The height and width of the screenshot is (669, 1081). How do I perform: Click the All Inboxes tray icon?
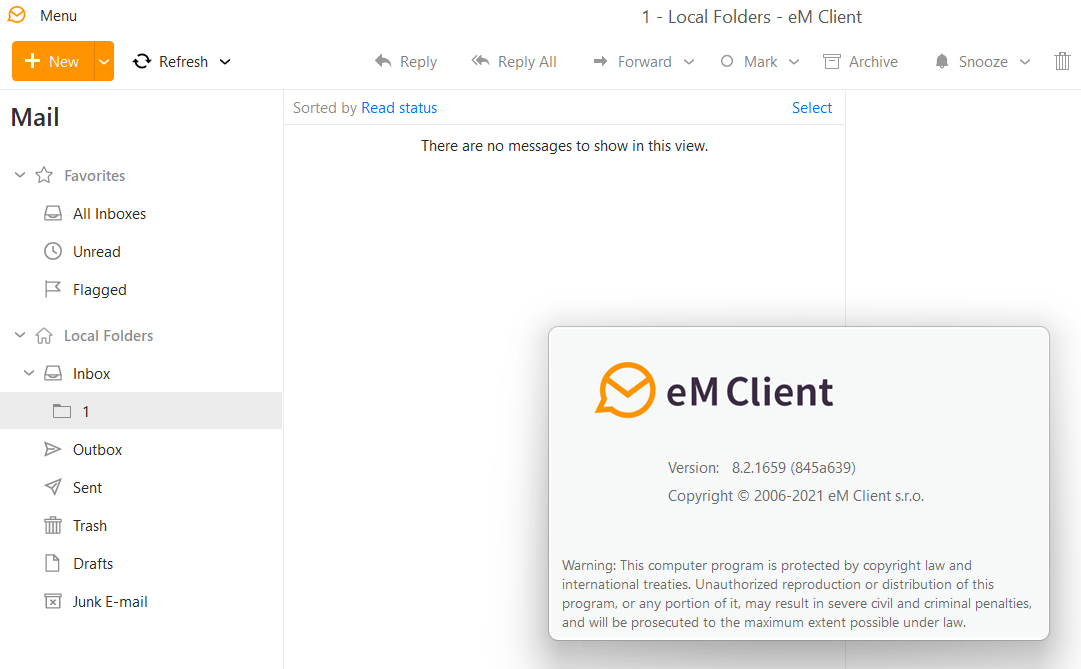[x=53, y=213]
